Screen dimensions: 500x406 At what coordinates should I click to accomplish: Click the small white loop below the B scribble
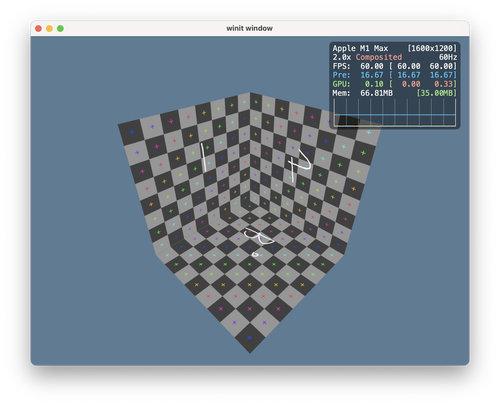point(255,255)
